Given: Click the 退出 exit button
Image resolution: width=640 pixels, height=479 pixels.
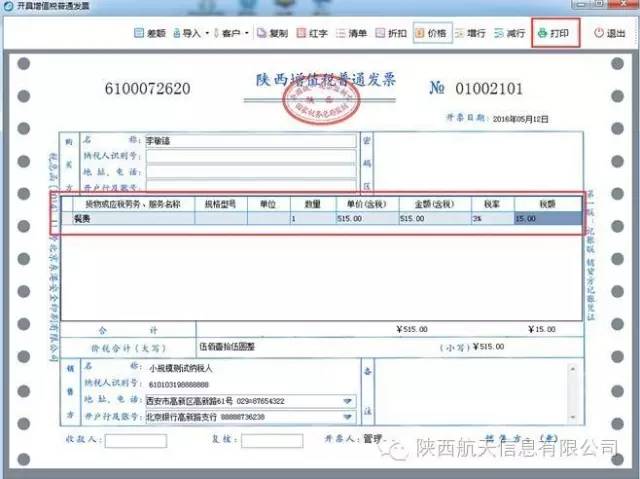Looking at the screenshot, I should (610, 33).
